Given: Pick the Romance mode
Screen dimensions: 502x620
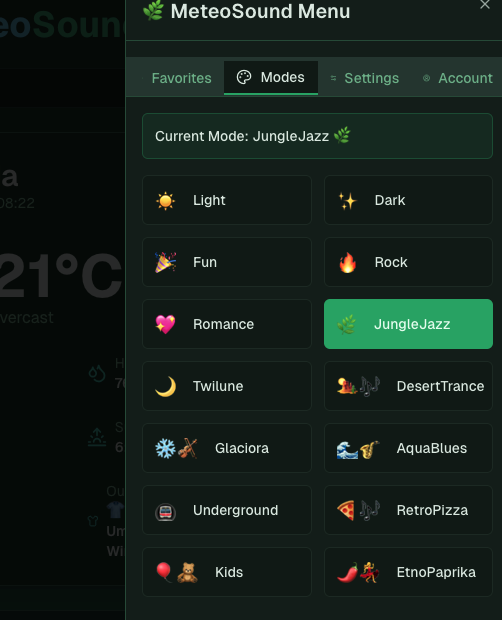Looking at the screenshot, I should (x=227, y=324).
